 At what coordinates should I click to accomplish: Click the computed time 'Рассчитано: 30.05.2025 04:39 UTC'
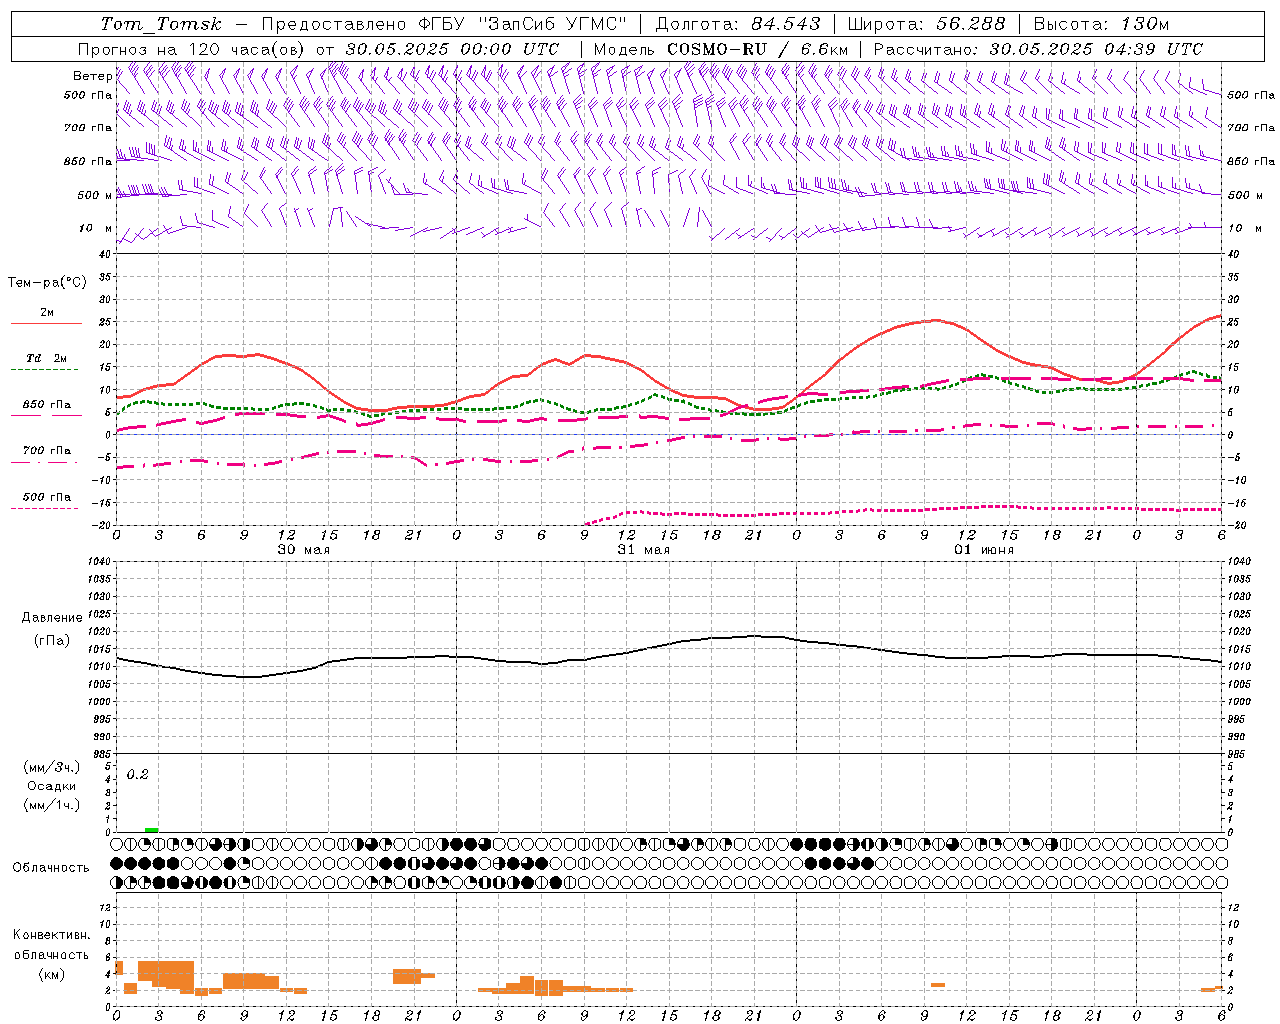1038,49
